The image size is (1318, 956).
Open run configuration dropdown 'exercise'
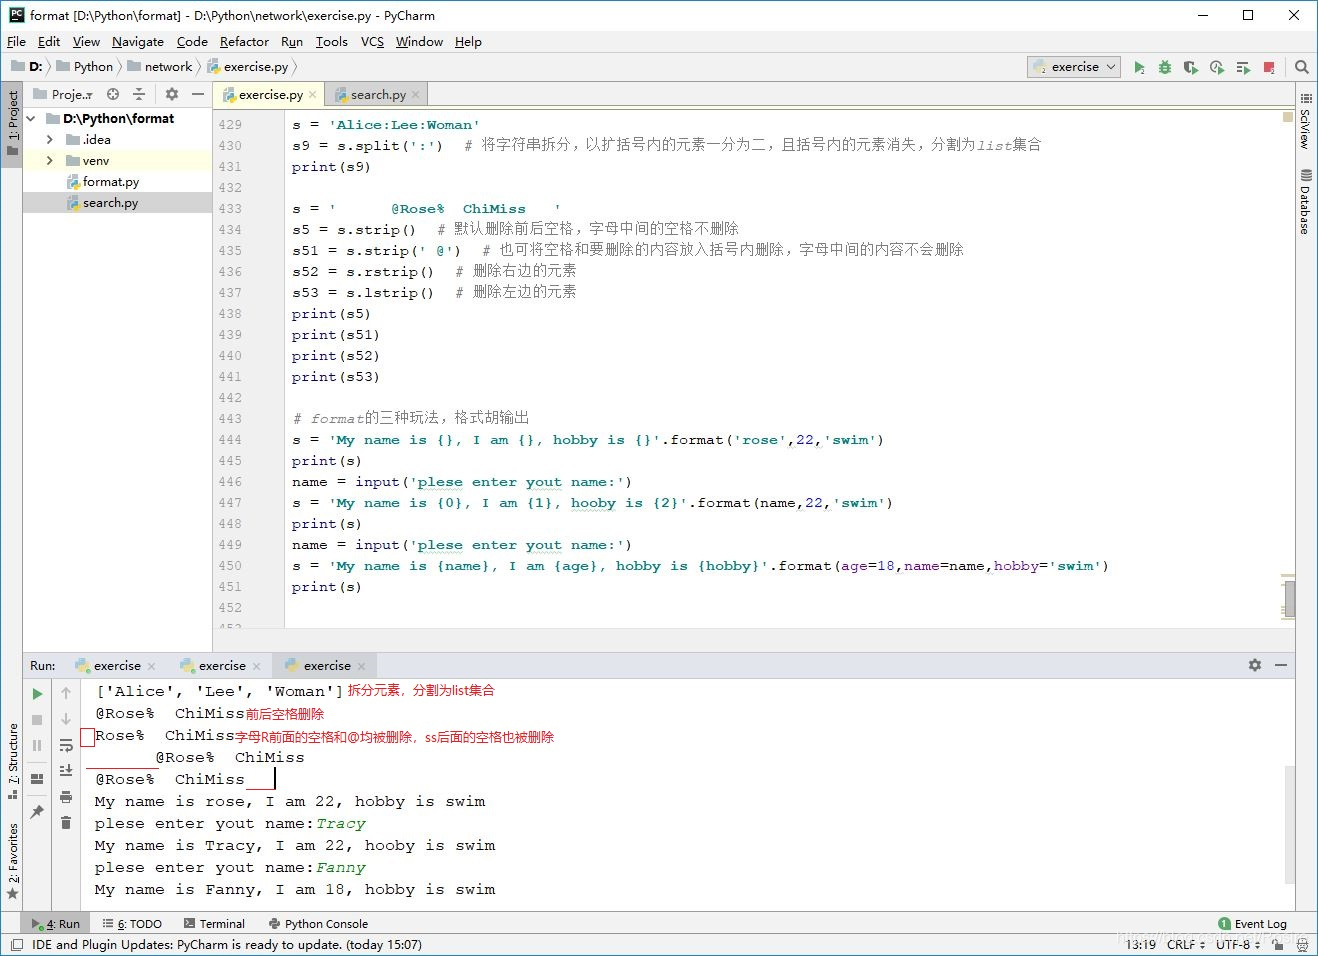[1073, 67]
